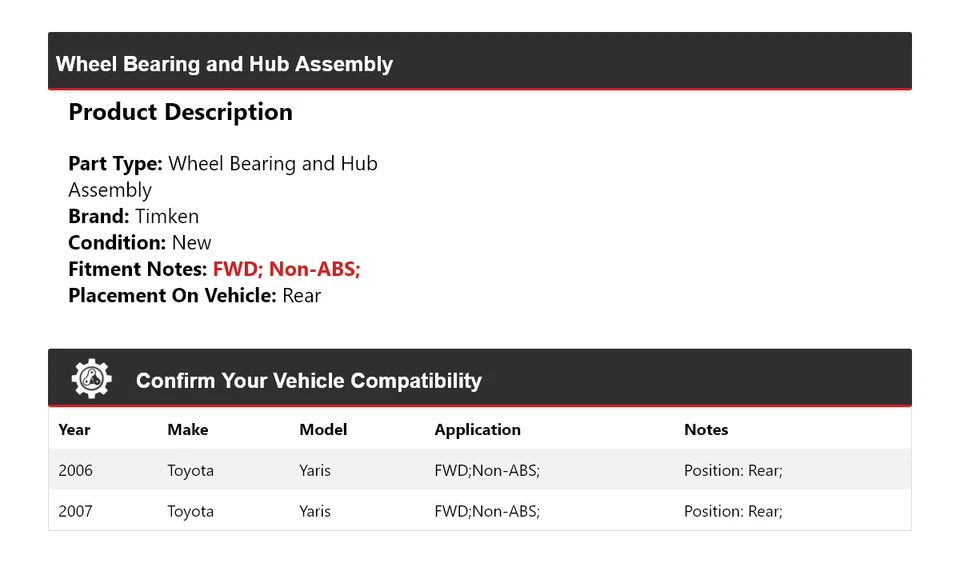Click the red FWD; Non-ABS; fitment note

(x=286, y=269)
